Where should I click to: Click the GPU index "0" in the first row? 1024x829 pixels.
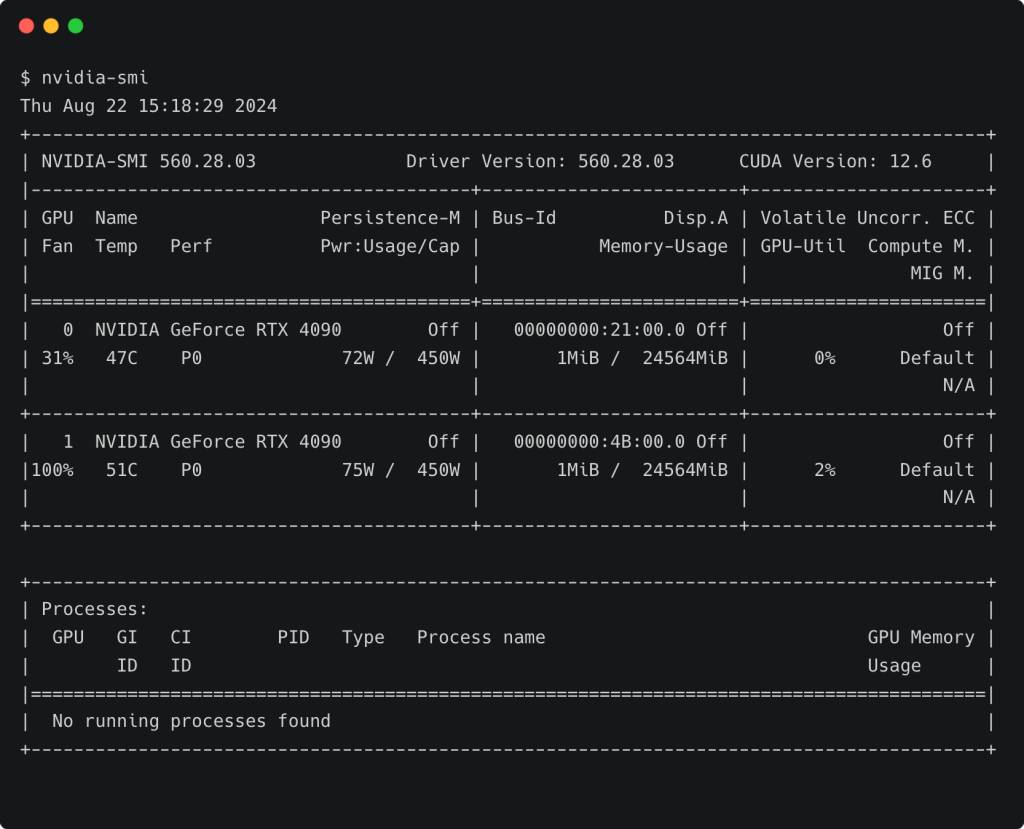pos(68,330)
